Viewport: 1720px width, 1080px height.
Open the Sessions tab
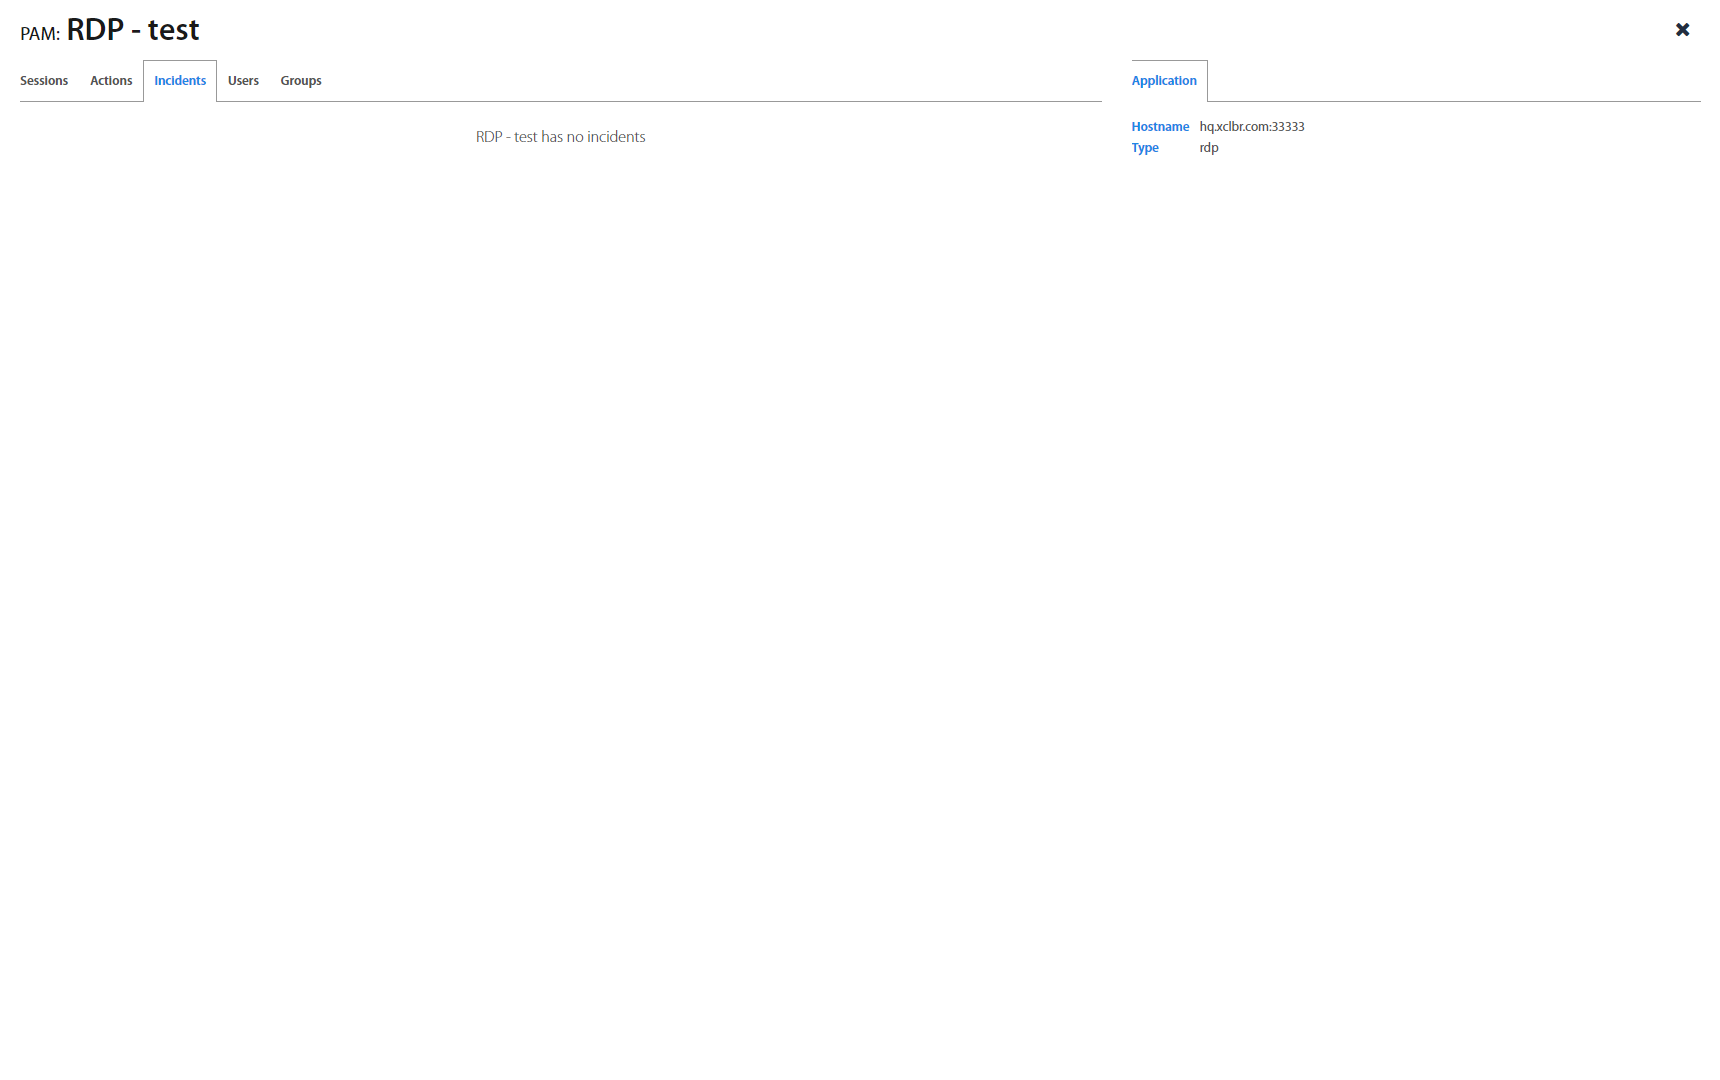pyautogui.click(x=44, y=81)
